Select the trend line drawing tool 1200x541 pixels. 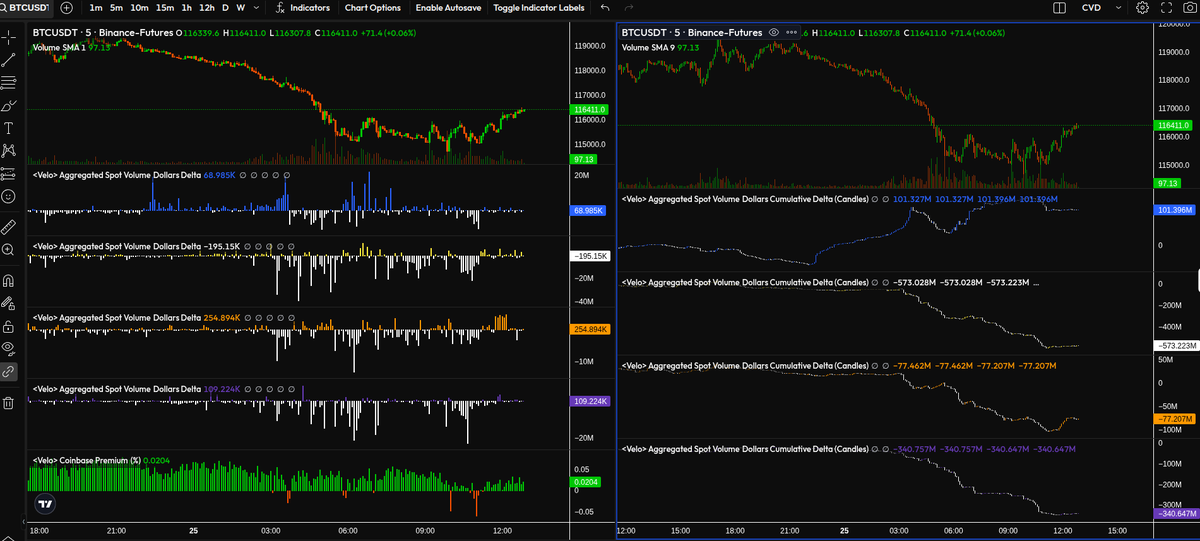pyautogui.click(x=9, y=59)
